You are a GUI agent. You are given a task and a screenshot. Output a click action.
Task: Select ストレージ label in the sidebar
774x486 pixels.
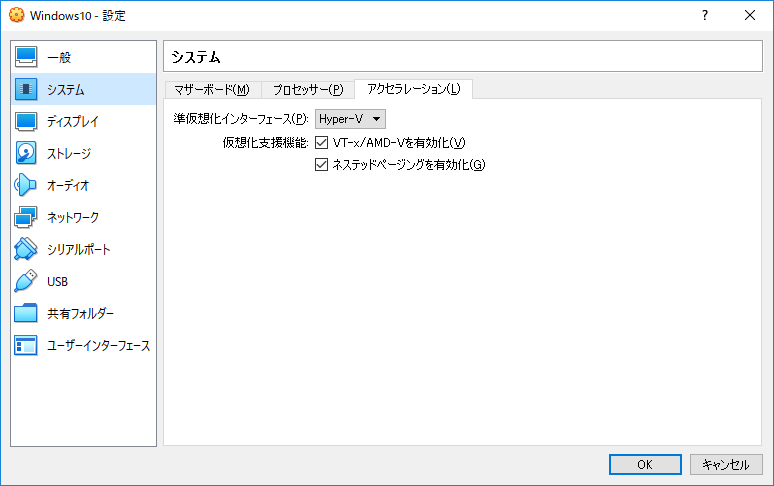pos(69,153)
